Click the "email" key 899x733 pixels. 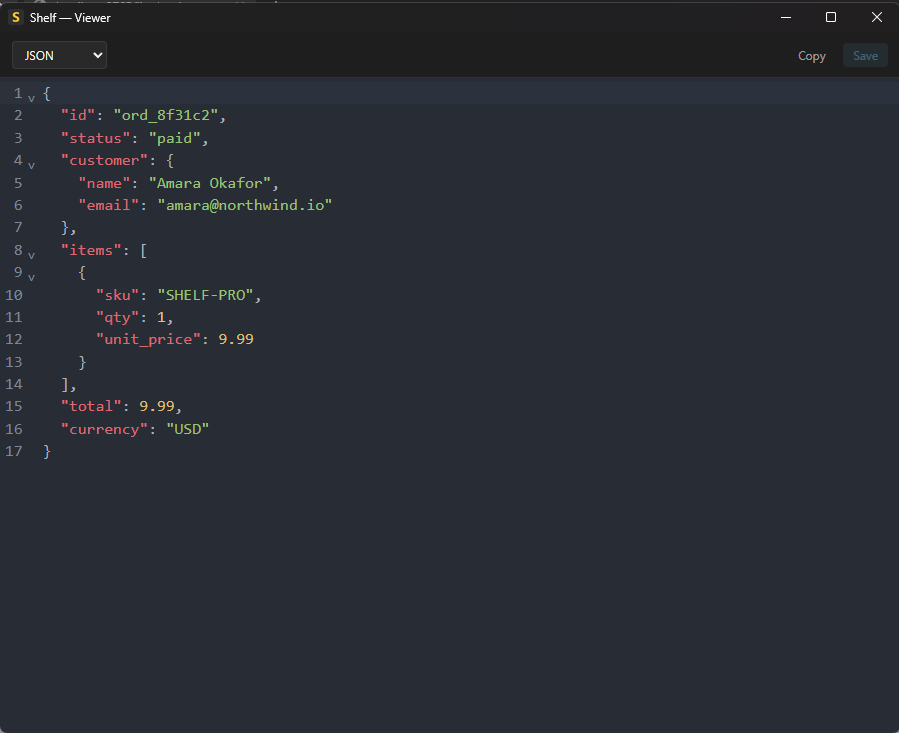[109, 205]
